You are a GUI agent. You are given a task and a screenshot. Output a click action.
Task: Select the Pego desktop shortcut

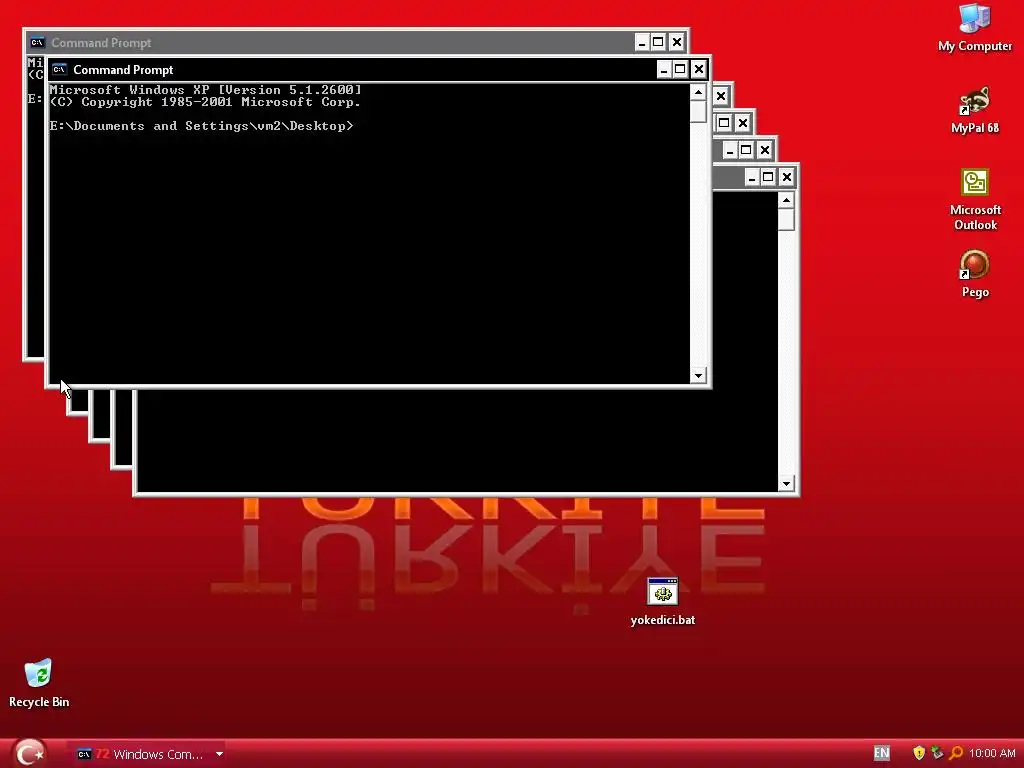coord(974,274)
